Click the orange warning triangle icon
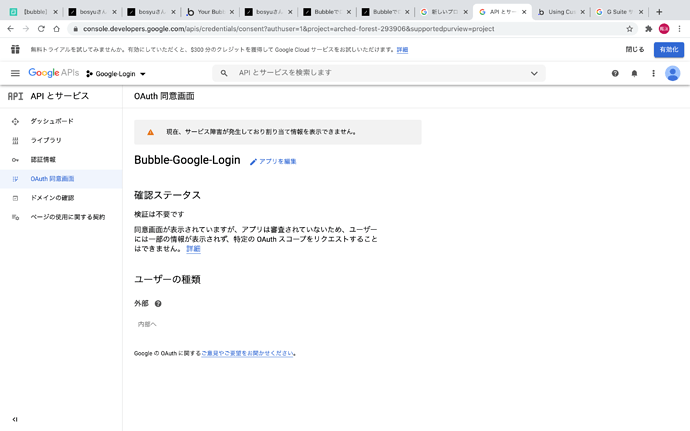The width and height of the screenshot is (690, 431). pyautogui.click(x=150, y=132)
